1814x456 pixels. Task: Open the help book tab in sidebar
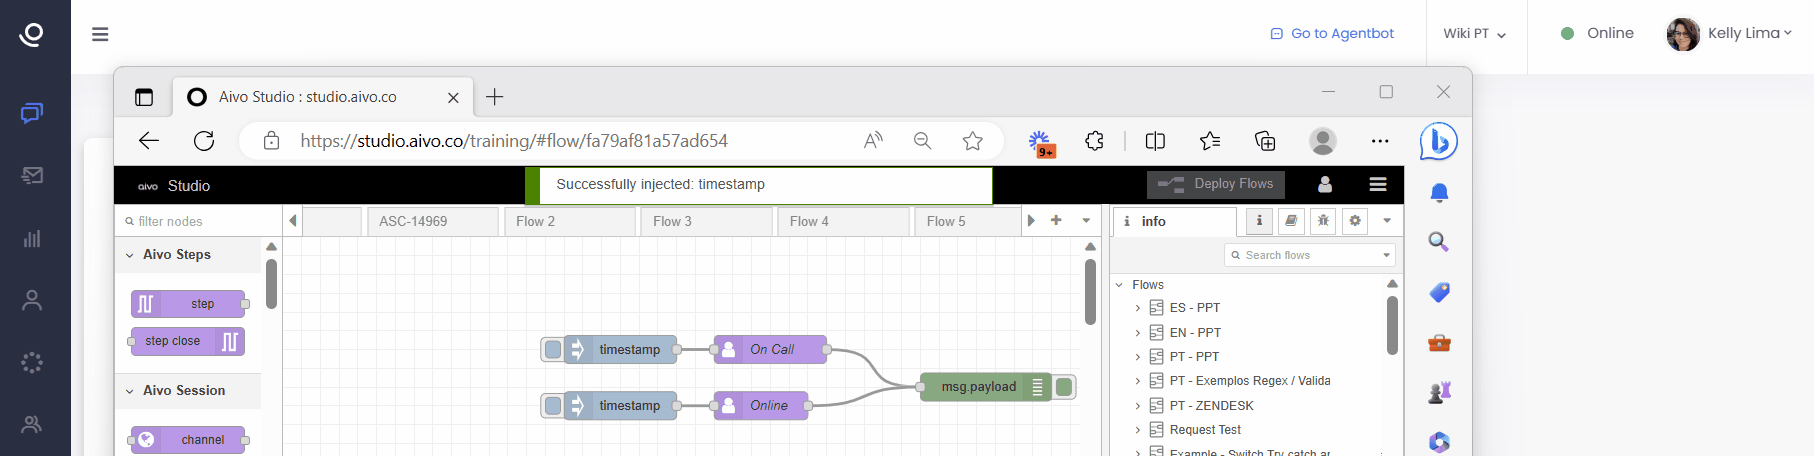(x=1291, y=221)
